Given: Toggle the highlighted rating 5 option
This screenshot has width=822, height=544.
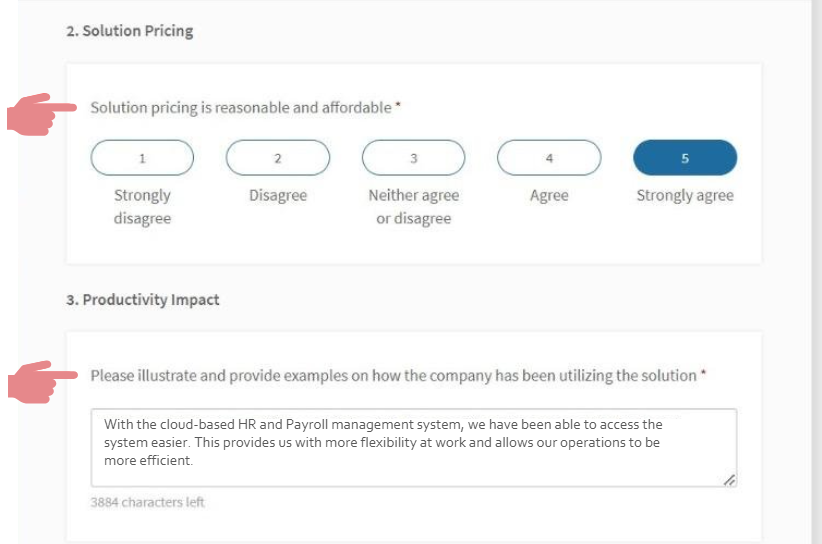Looking at the screenshot, I should click(x=685, y=158).
